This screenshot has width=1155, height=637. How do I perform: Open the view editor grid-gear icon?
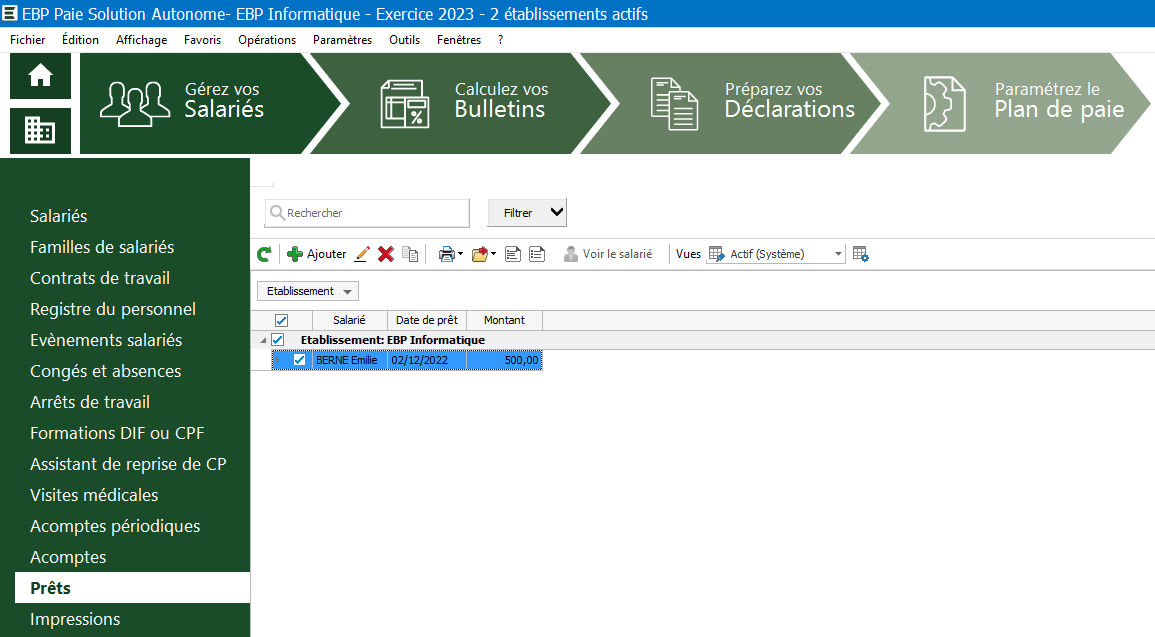coord(860,254)
